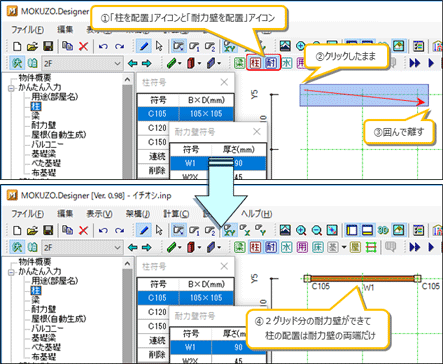Toggle 耐 bearing wall icon in bottom window
The height and width of the screenshot is (364, 443).
pos(271,247)
